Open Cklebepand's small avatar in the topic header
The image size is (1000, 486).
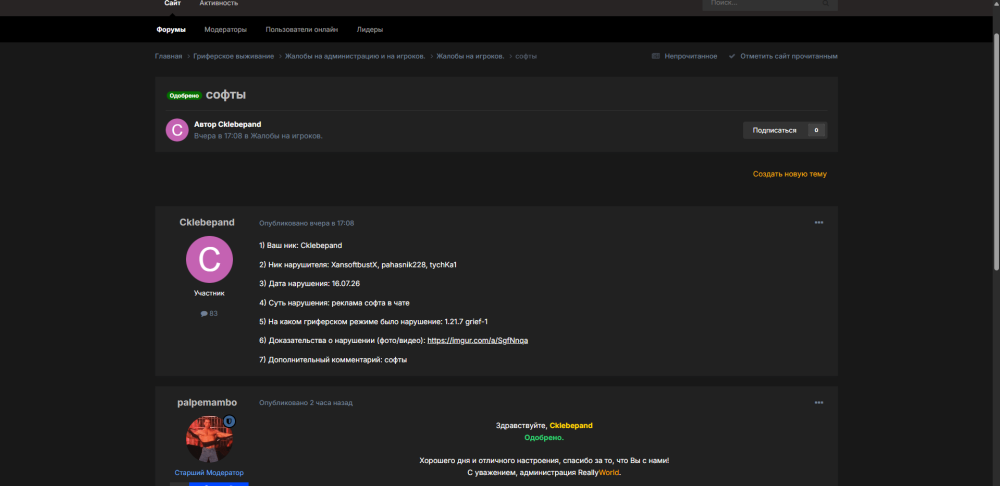point(177,130)
